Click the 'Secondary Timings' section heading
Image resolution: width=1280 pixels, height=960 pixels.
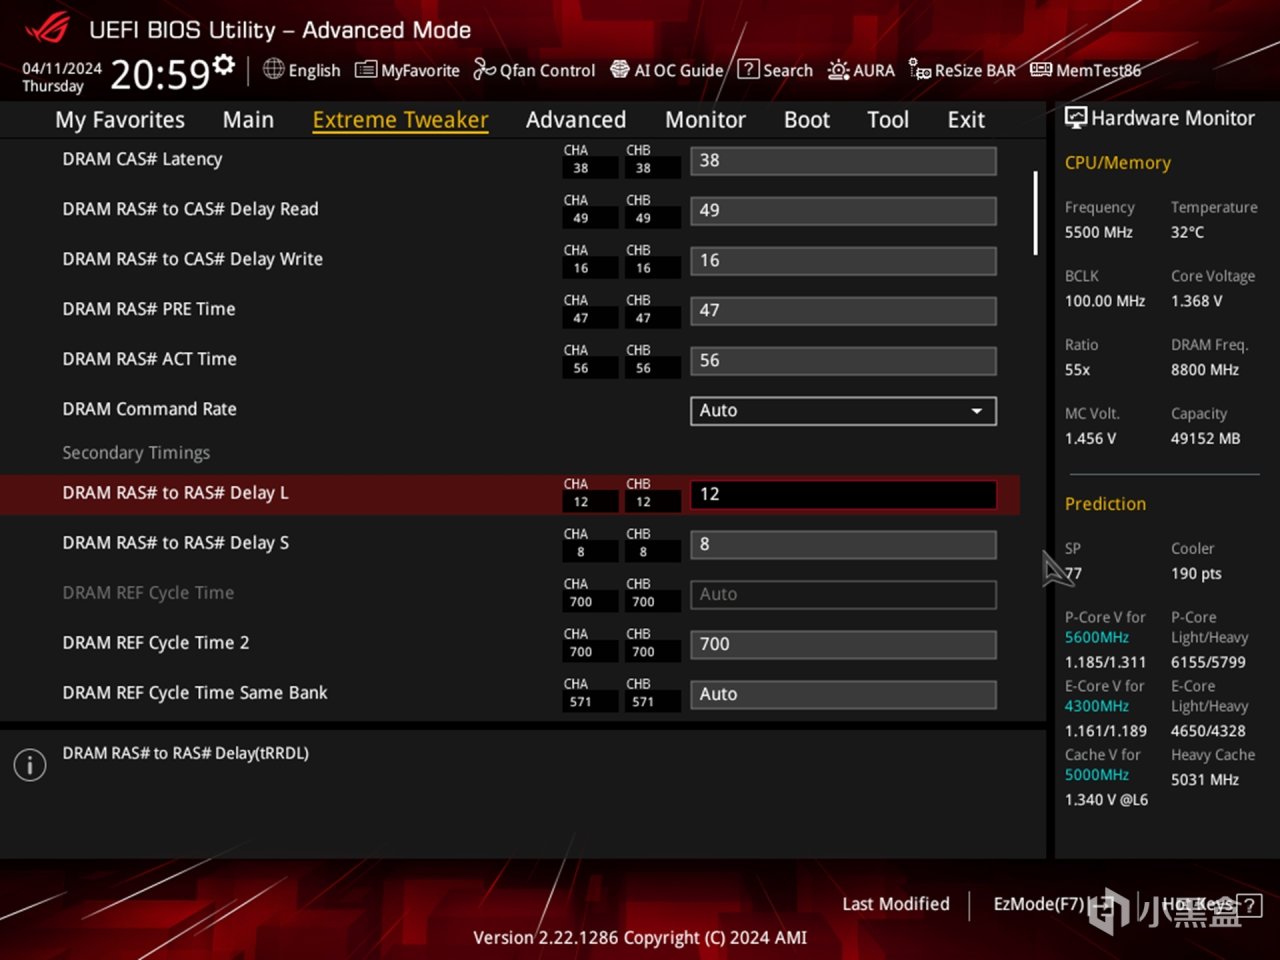136,453
